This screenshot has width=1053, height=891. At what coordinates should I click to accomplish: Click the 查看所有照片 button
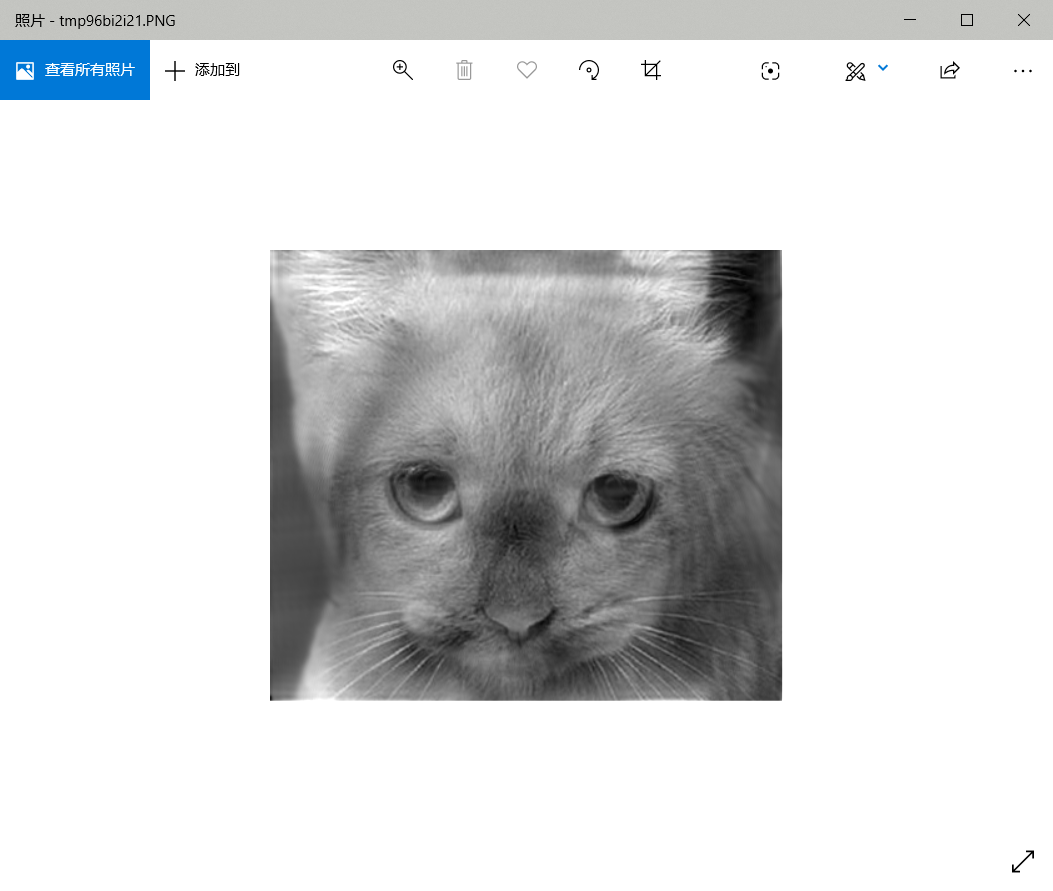point(75,70)
